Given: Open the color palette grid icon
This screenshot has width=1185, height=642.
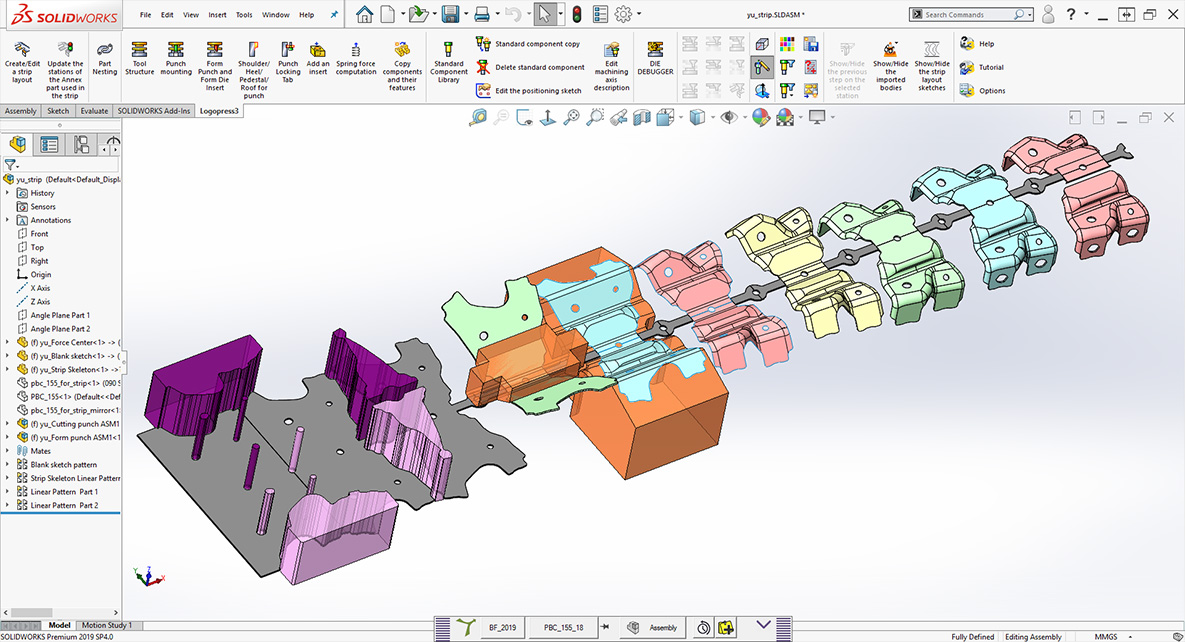Looking at the screenshot, I should (787, 44).
